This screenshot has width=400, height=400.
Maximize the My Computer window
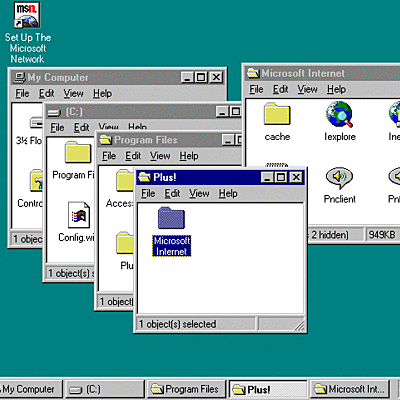(201, 77)
